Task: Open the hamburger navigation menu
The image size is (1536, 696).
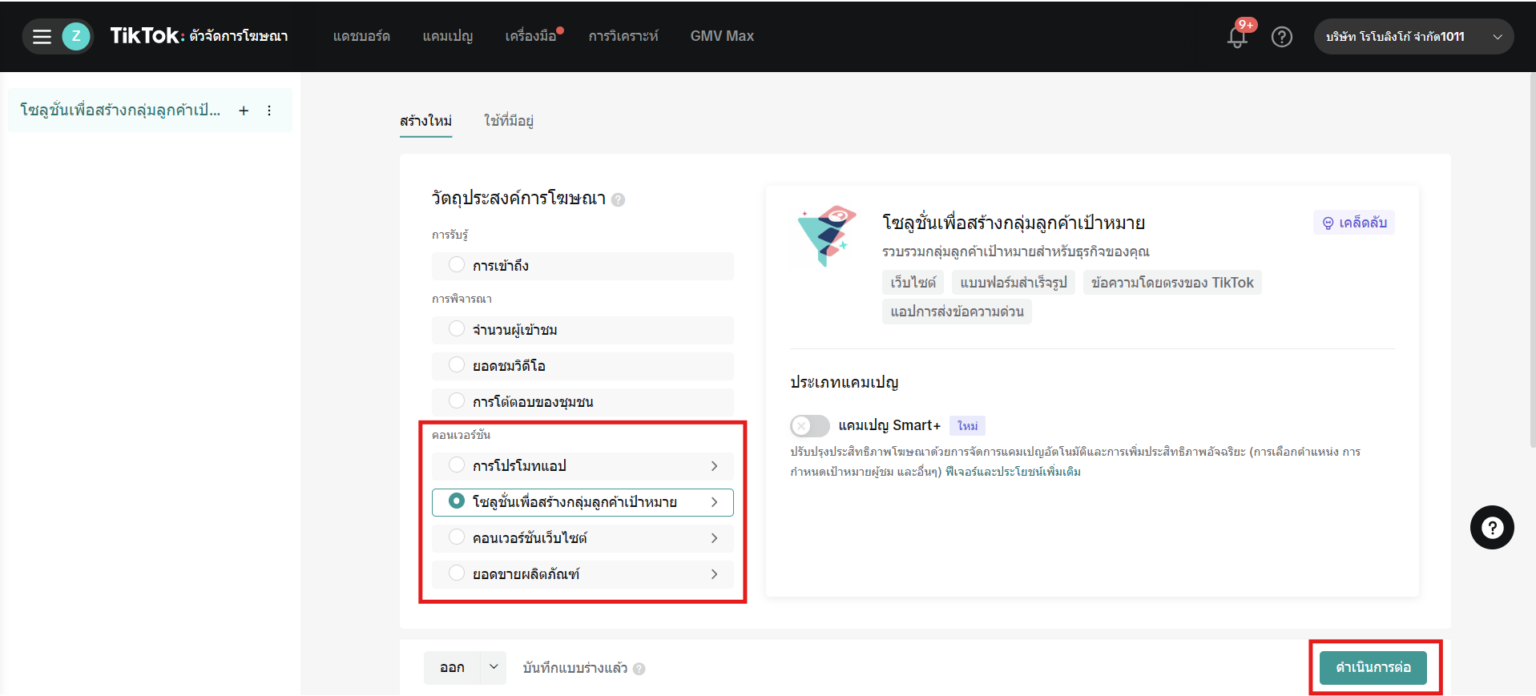Action: (x=40, y=36)
